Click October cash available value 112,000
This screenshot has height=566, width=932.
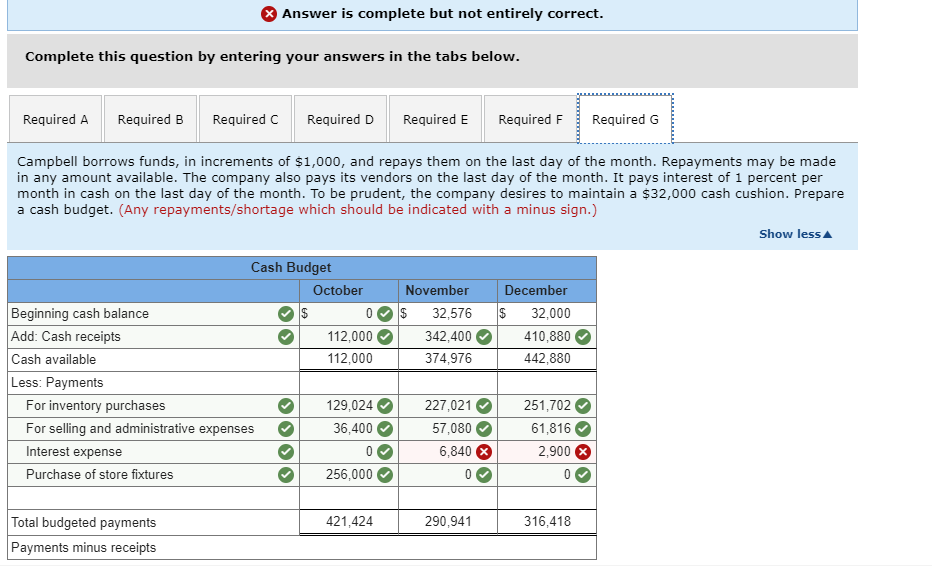350,359
